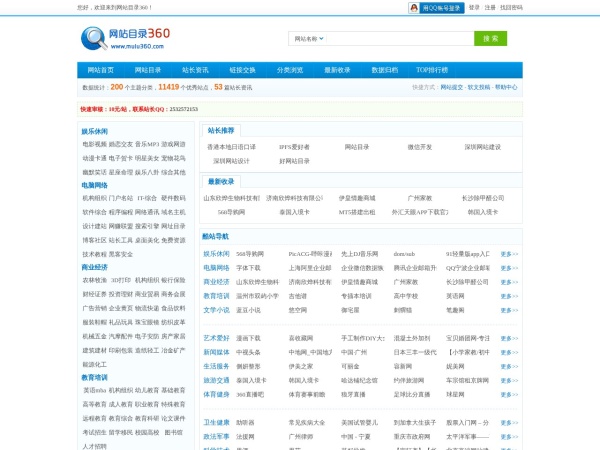
Task: Click the 注册 link at top right
Action: (490, 7)
